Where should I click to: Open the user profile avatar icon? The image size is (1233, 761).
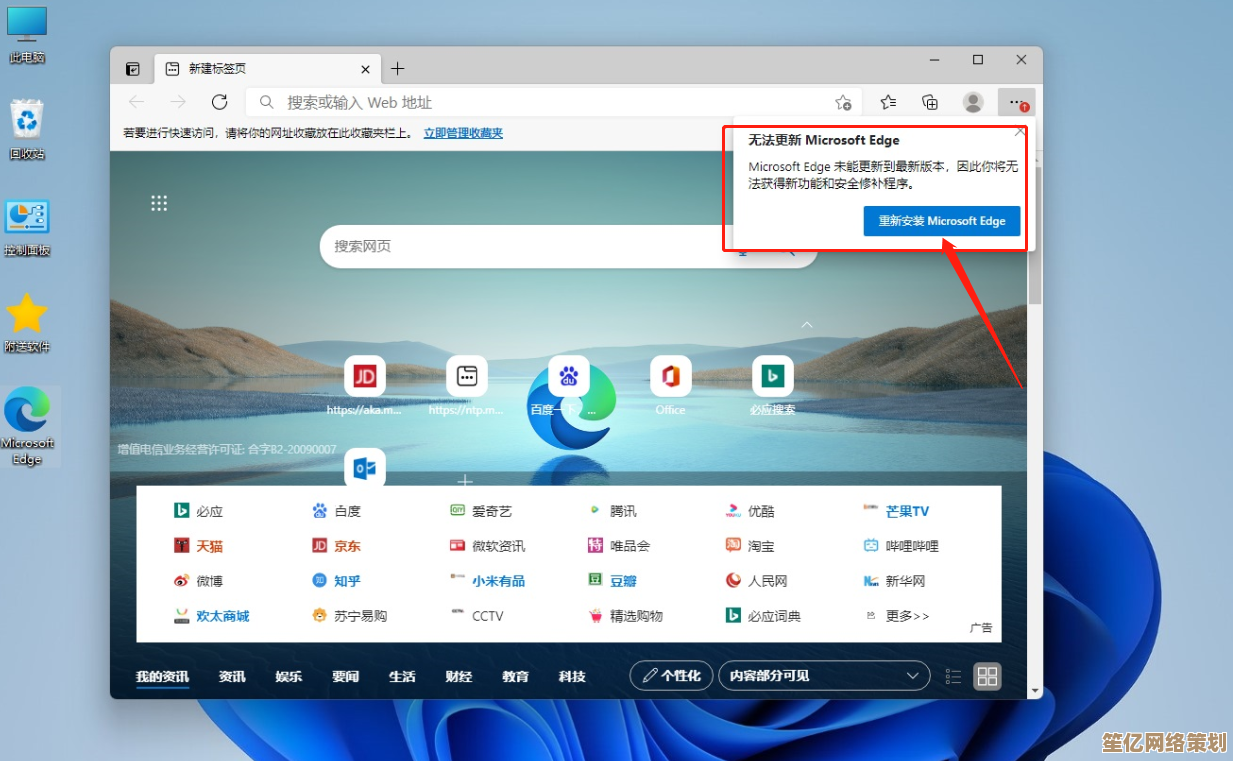[x=973, y=102]
